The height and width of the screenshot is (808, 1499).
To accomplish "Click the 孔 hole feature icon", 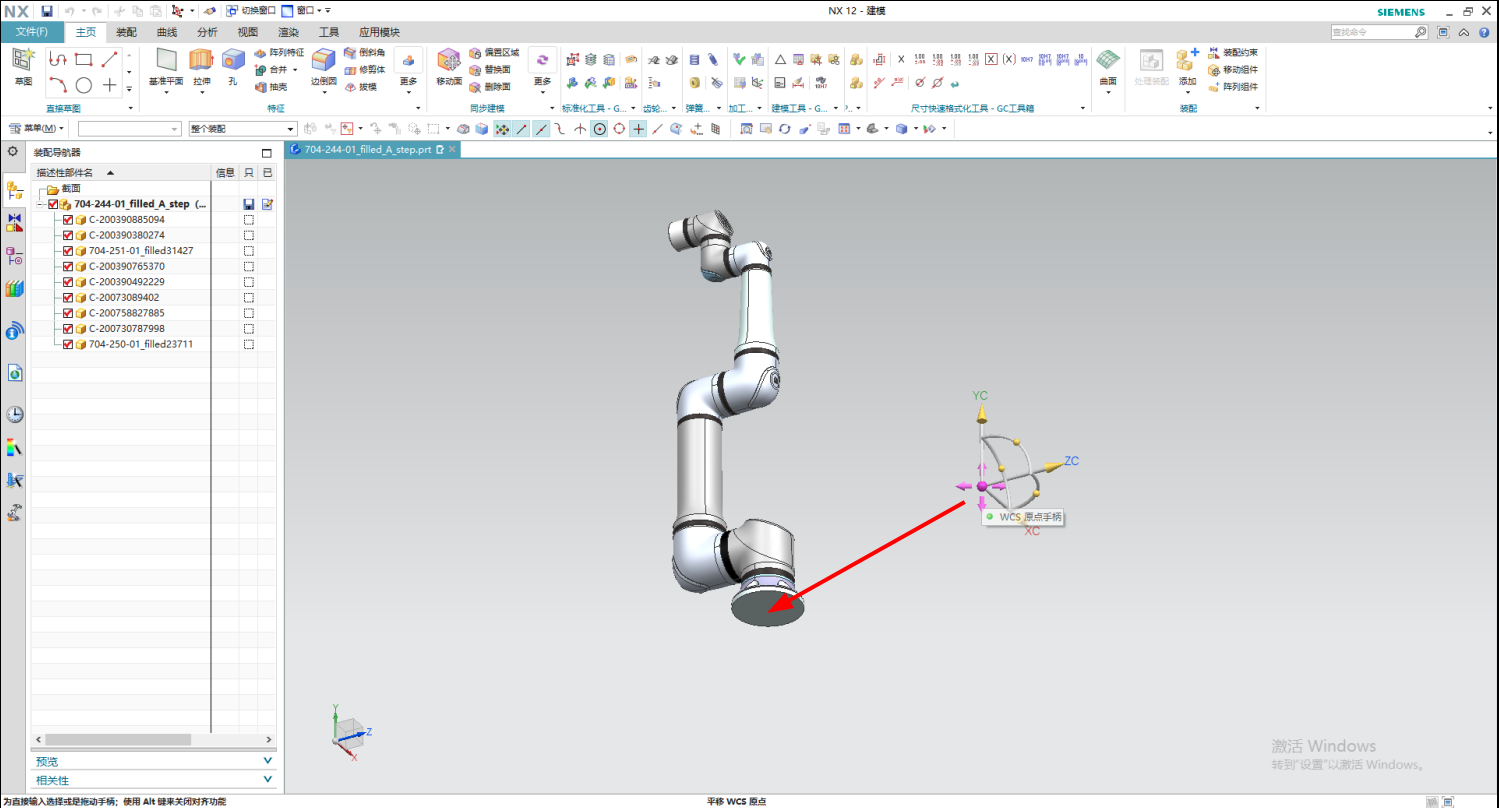I will click(233, 61).
